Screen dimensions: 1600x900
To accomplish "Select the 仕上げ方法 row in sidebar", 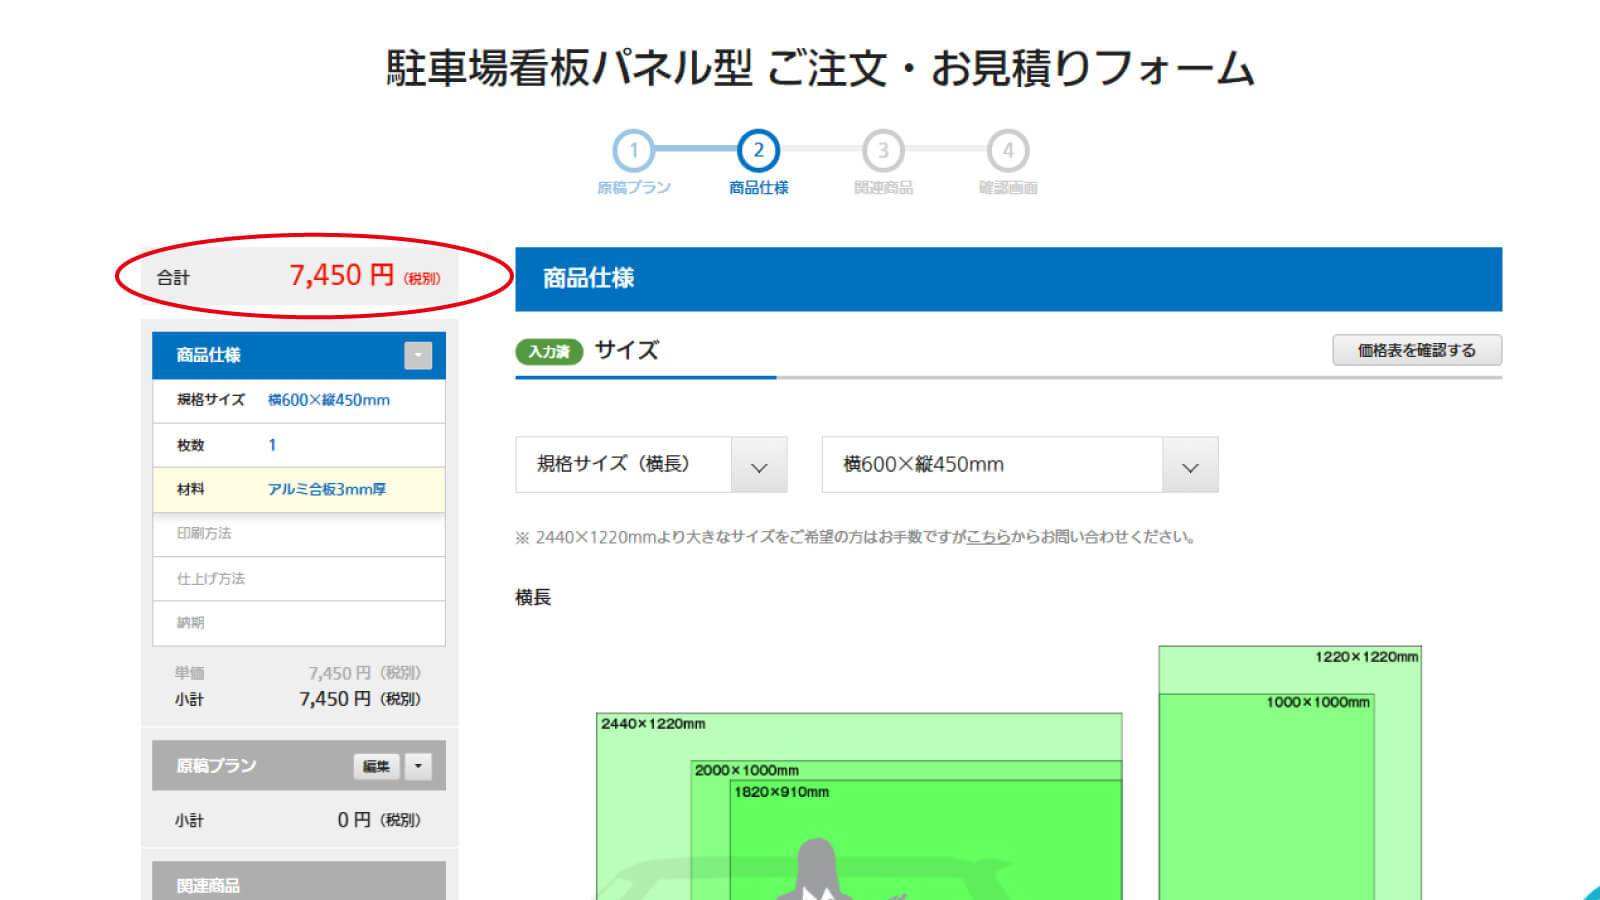I will tap(299, 578).
